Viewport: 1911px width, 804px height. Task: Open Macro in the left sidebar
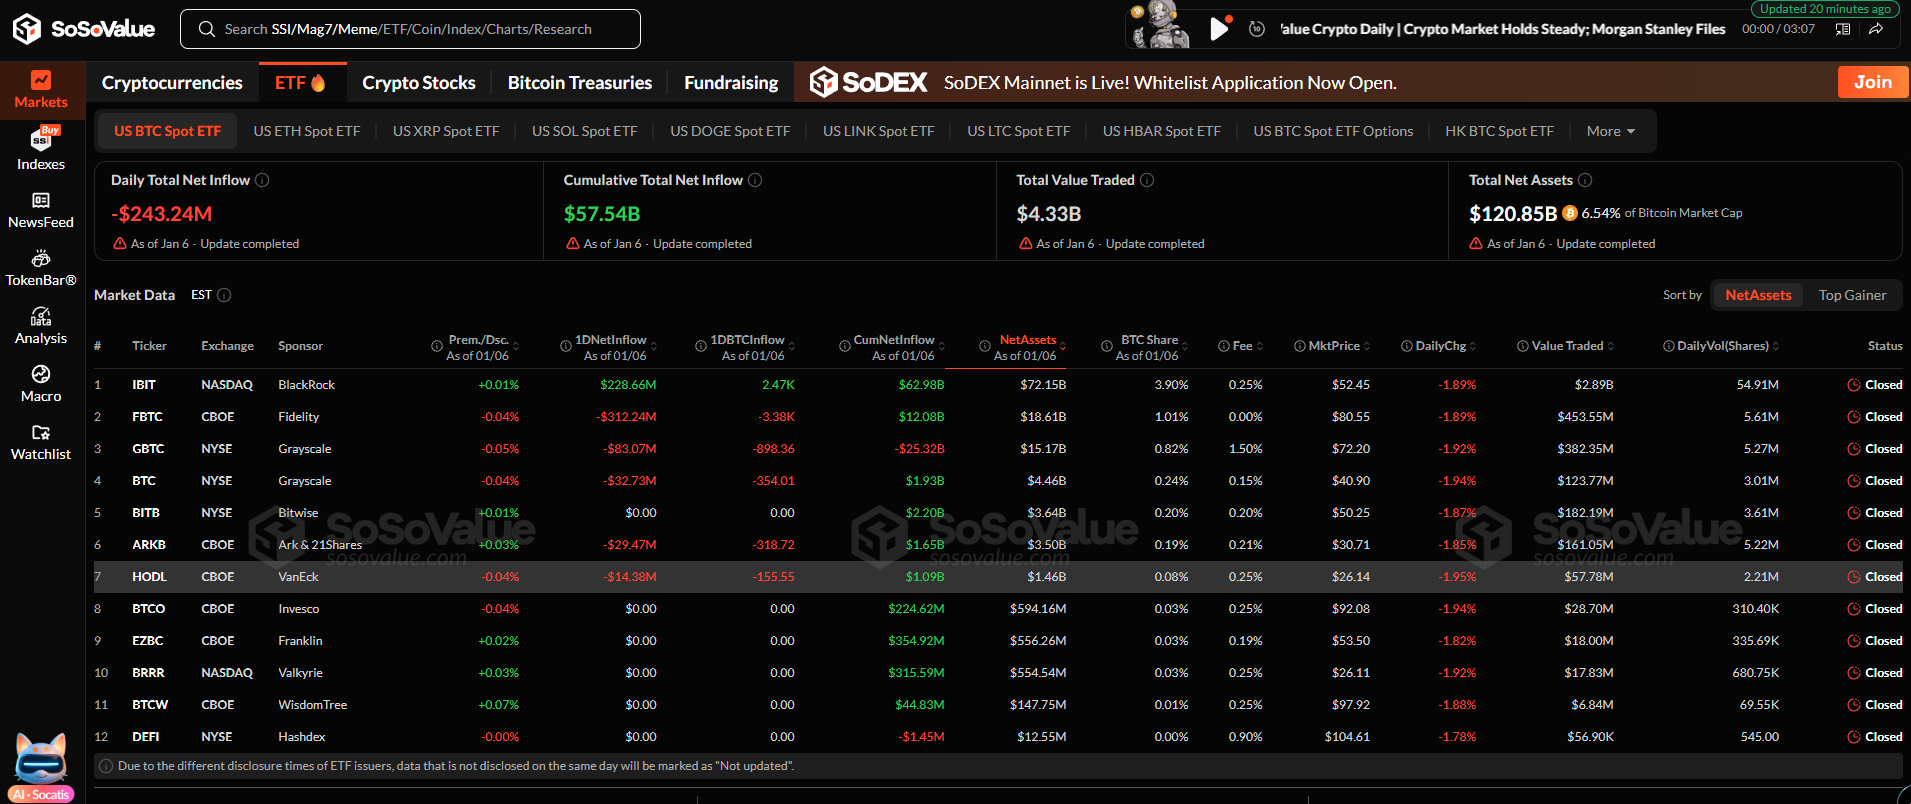(x=41, y=384)
